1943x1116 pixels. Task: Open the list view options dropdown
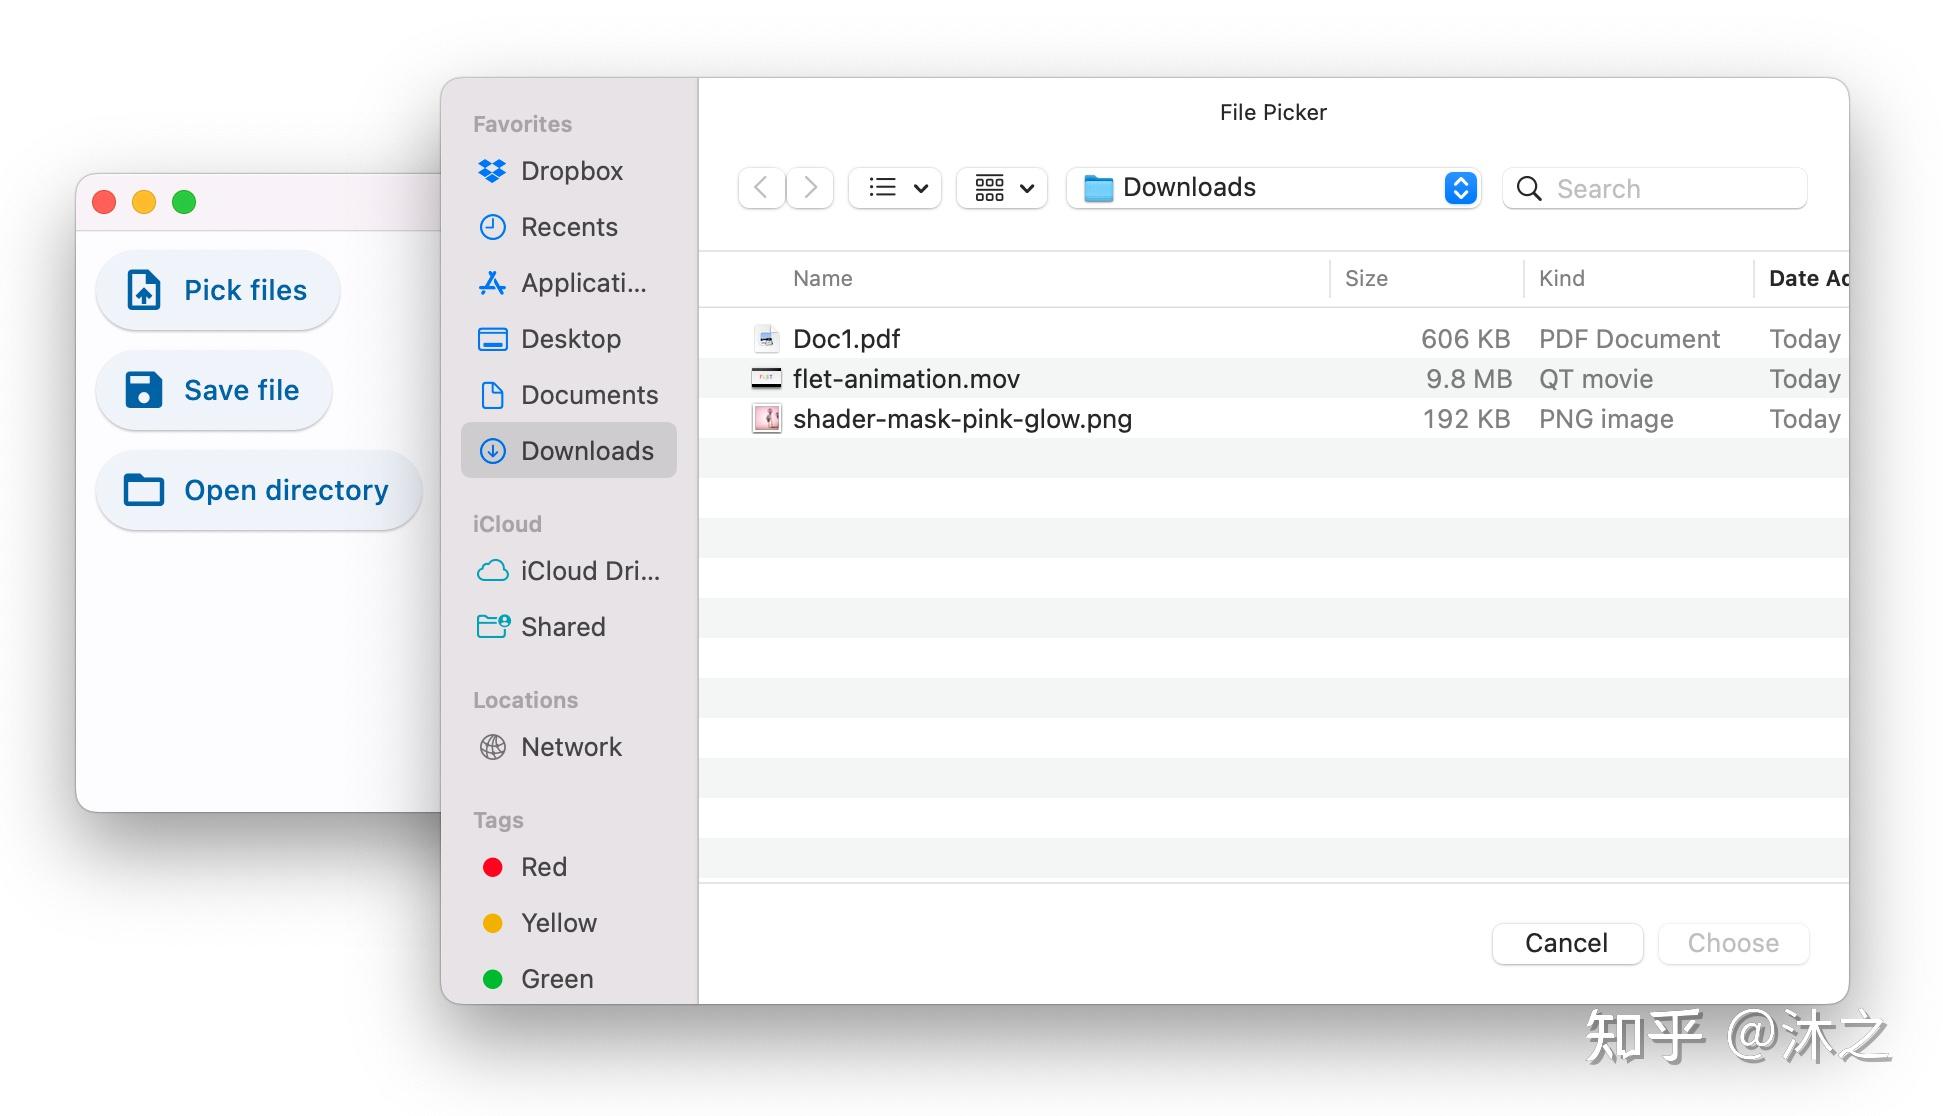[893, 188]
